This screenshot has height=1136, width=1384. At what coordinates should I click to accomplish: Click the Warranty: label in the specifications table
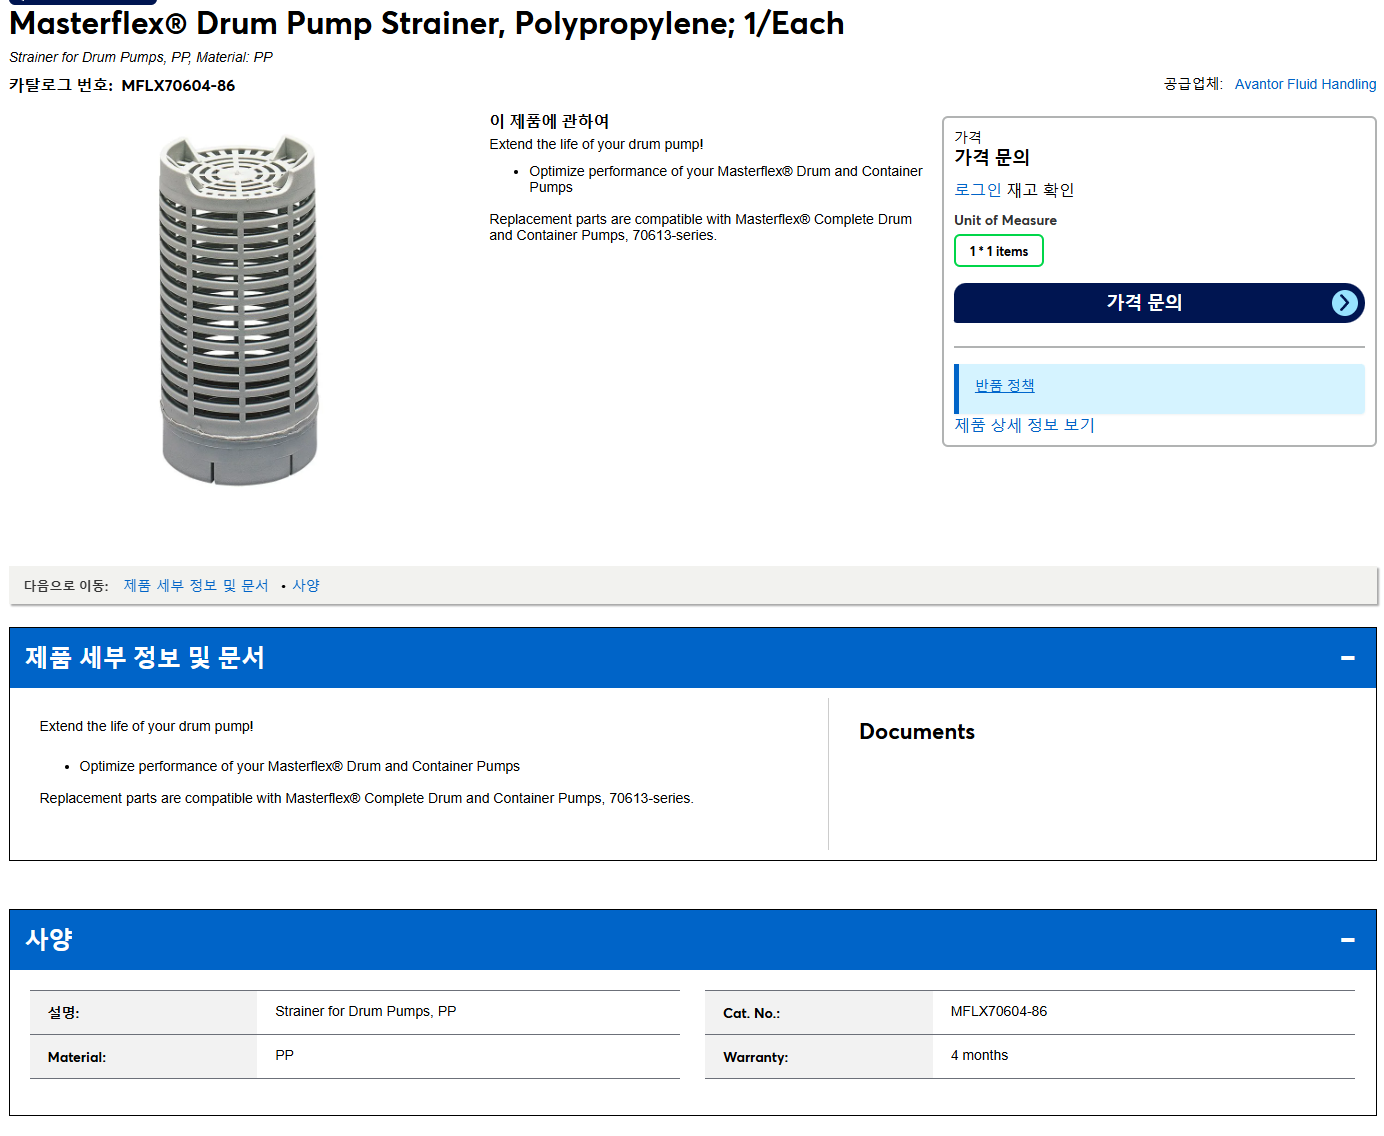pos(755,1057)
